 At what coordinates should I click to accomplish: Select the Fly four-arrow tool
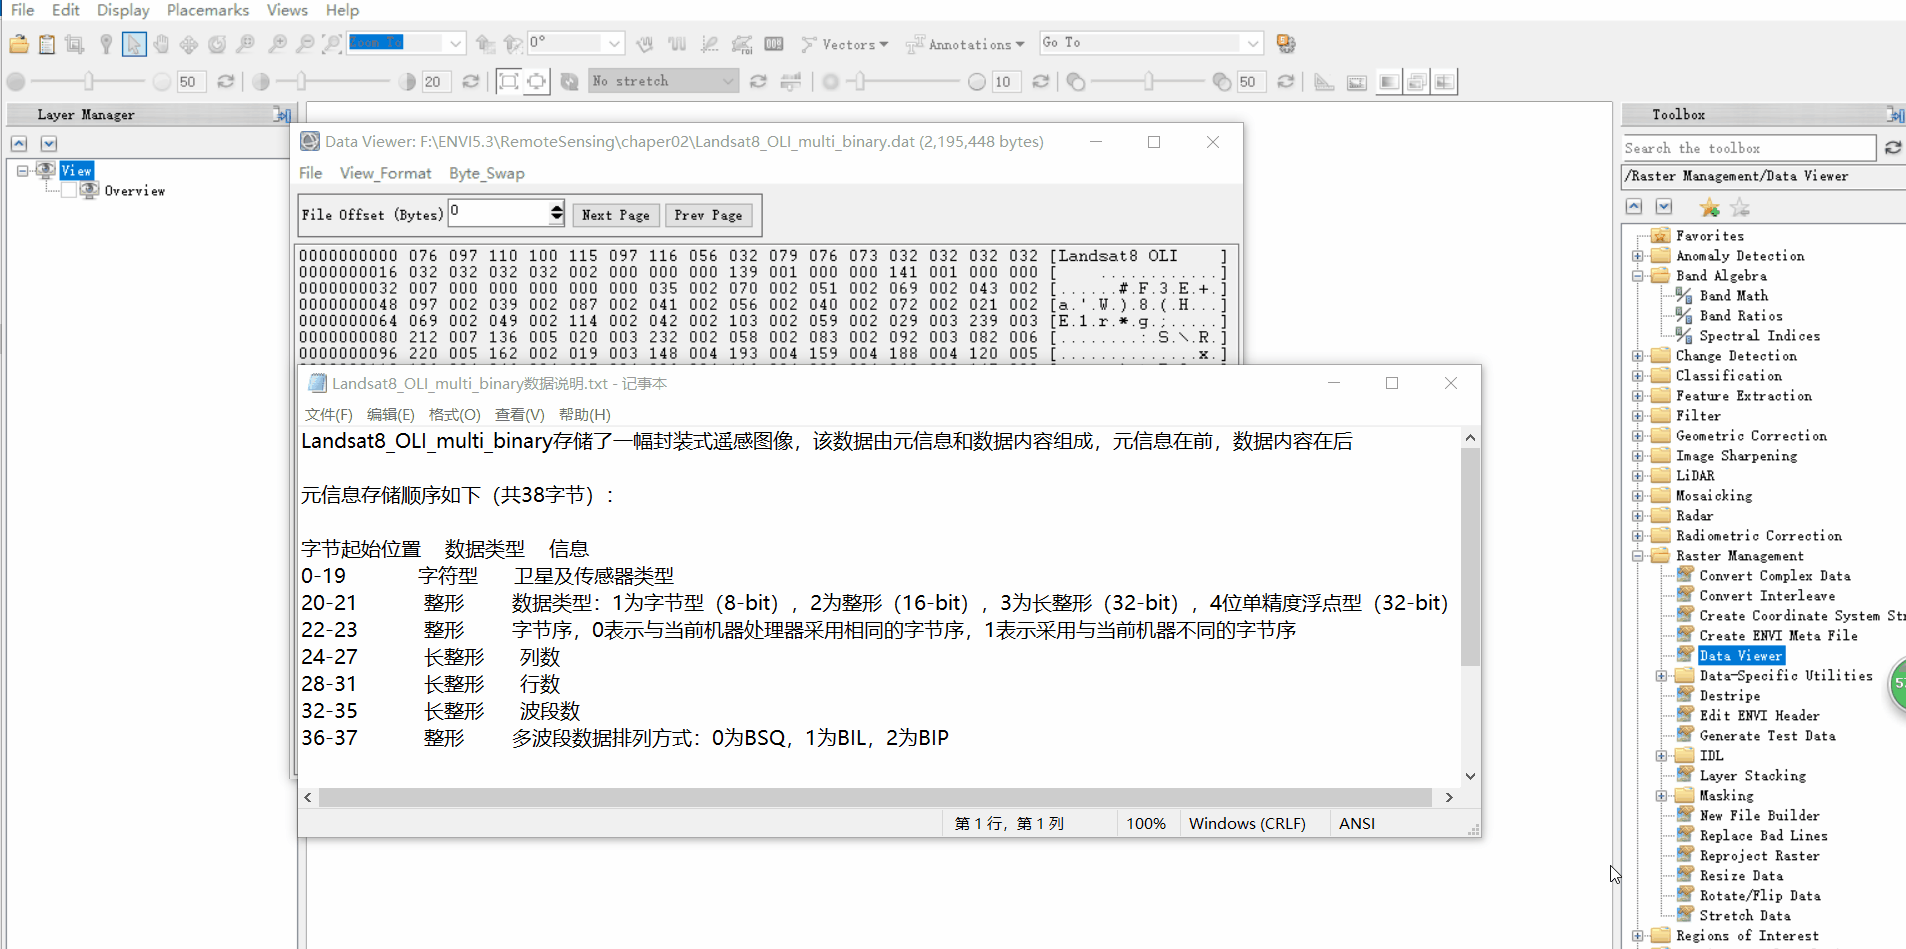(188, 44)
